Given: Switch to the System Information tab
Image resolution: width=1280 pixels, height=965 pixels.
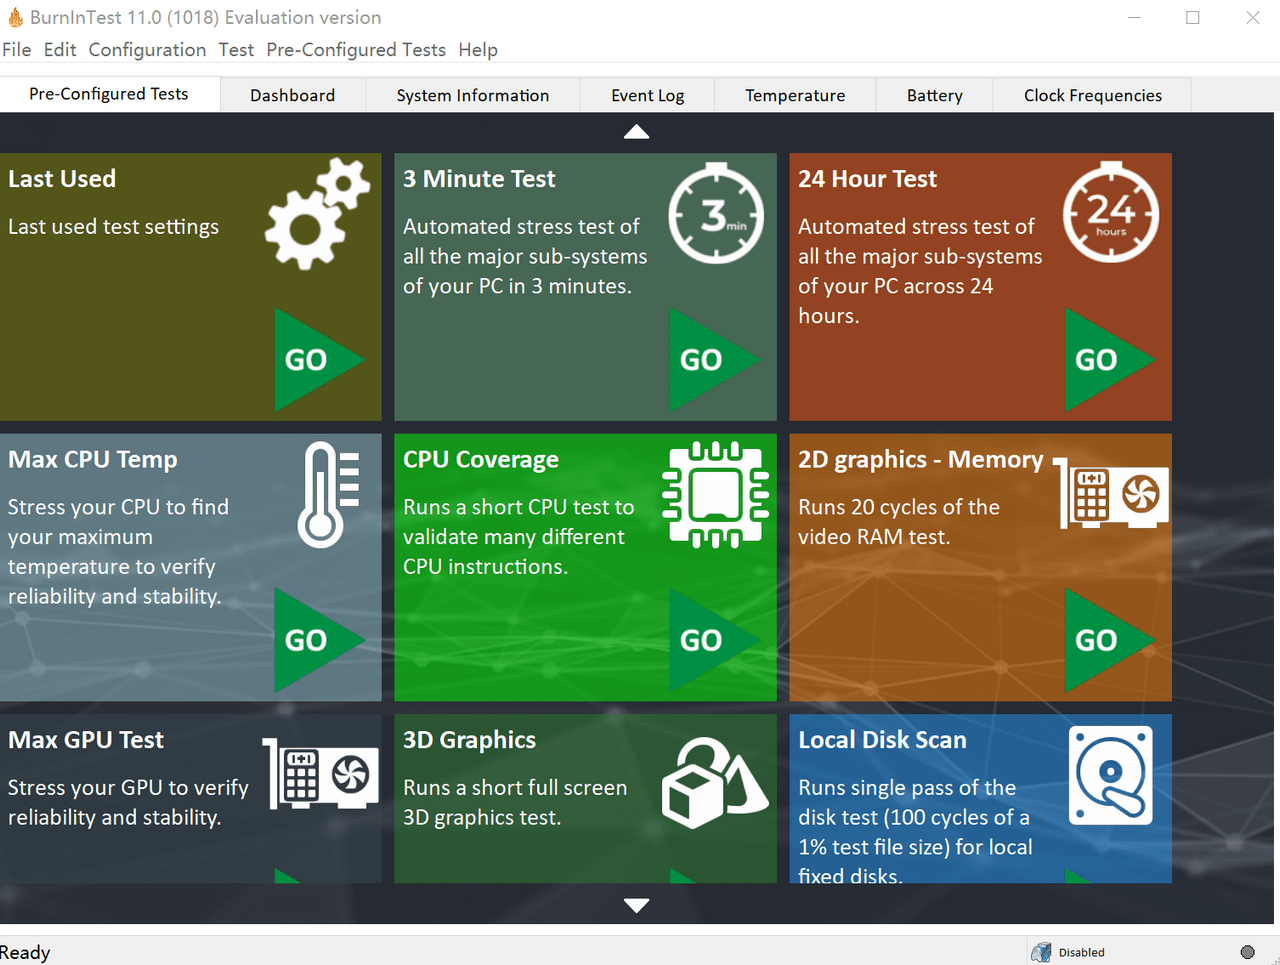Looking at the screenshot, I should tap(472, 96).
